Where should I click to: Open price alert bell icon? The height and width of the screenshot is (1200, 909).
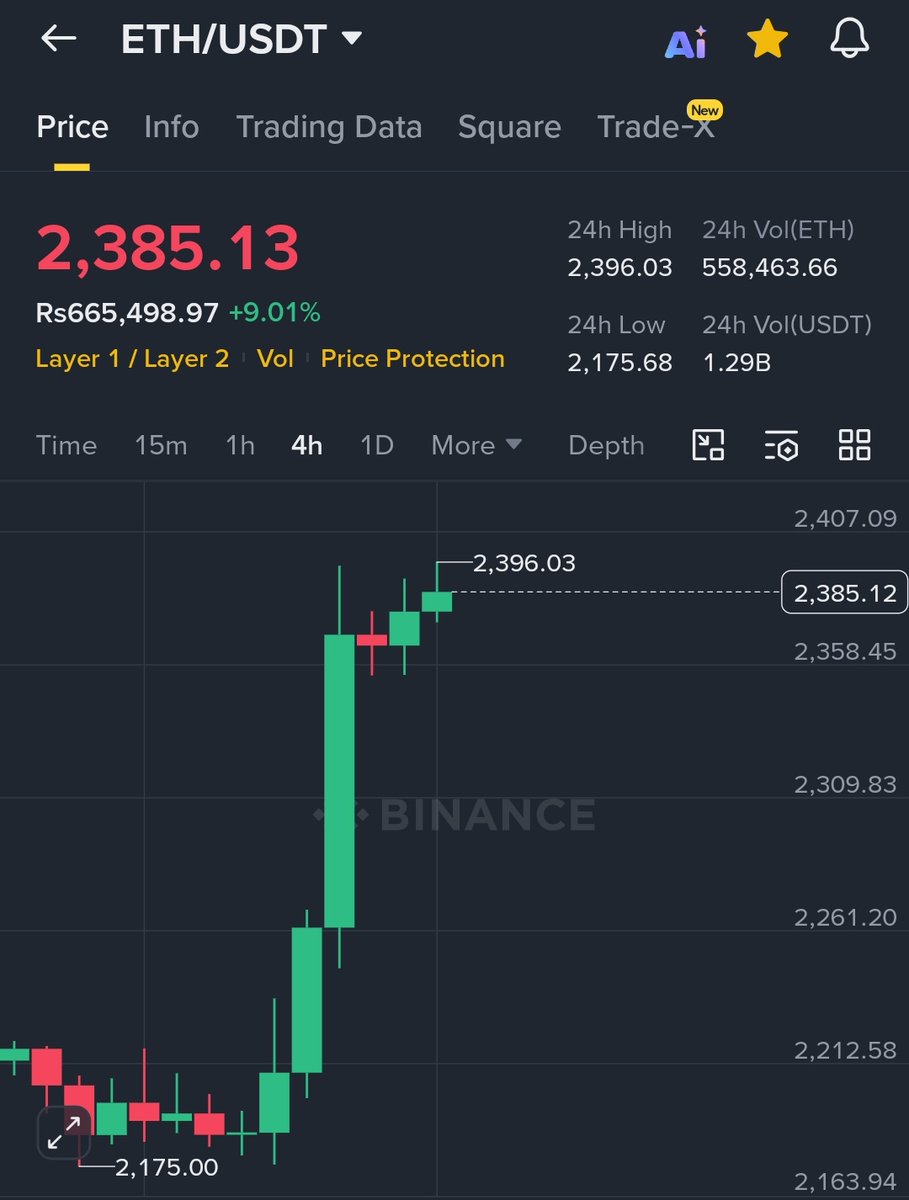point(851,40)
